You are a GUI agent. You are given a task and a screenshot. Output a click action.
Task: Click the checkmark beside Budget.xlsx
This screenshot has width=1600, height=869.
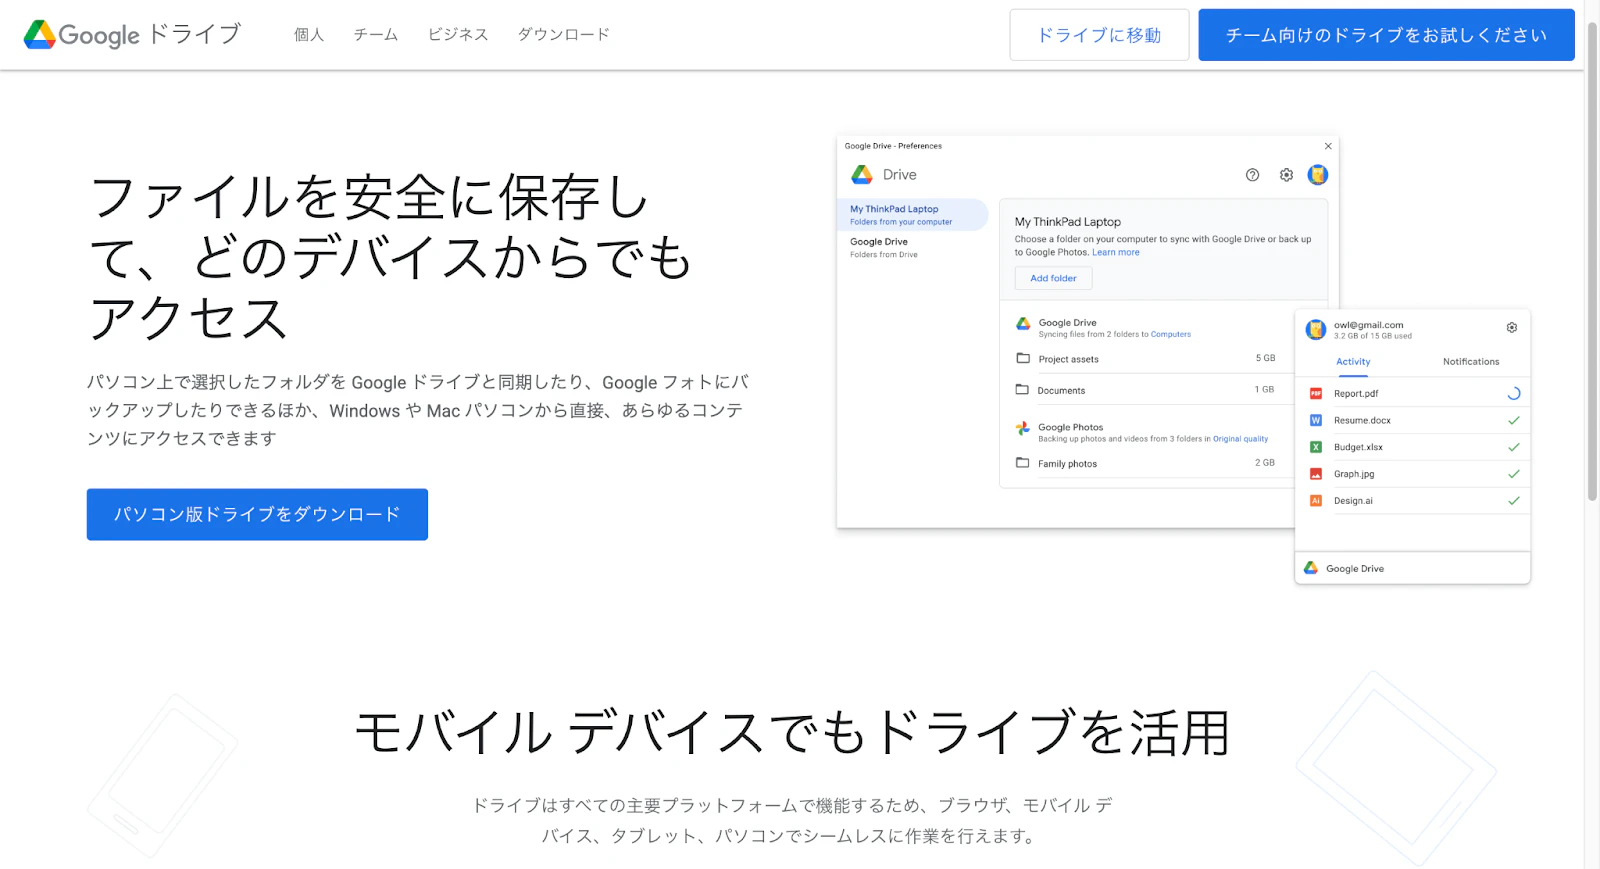[x=1514, y=447]
